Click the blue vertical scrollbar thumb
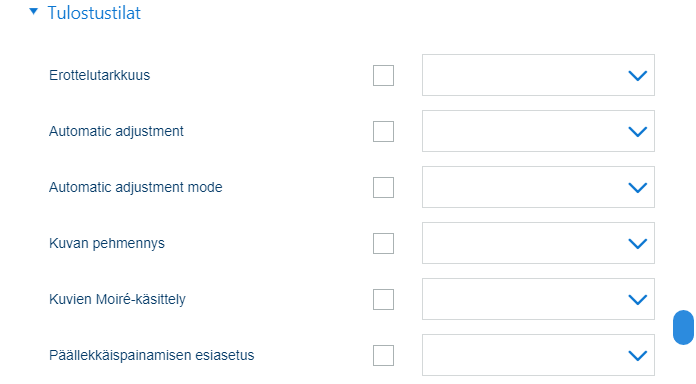 tap(684, 327)
